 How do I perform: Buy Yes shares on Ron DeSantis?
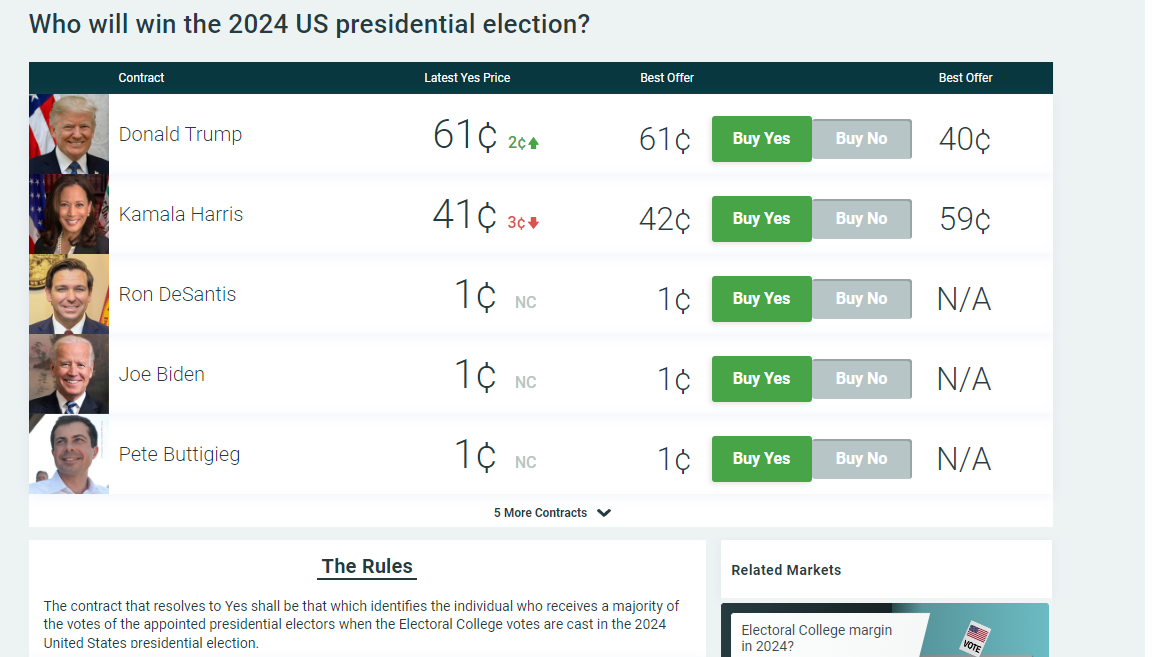point(761,299)
